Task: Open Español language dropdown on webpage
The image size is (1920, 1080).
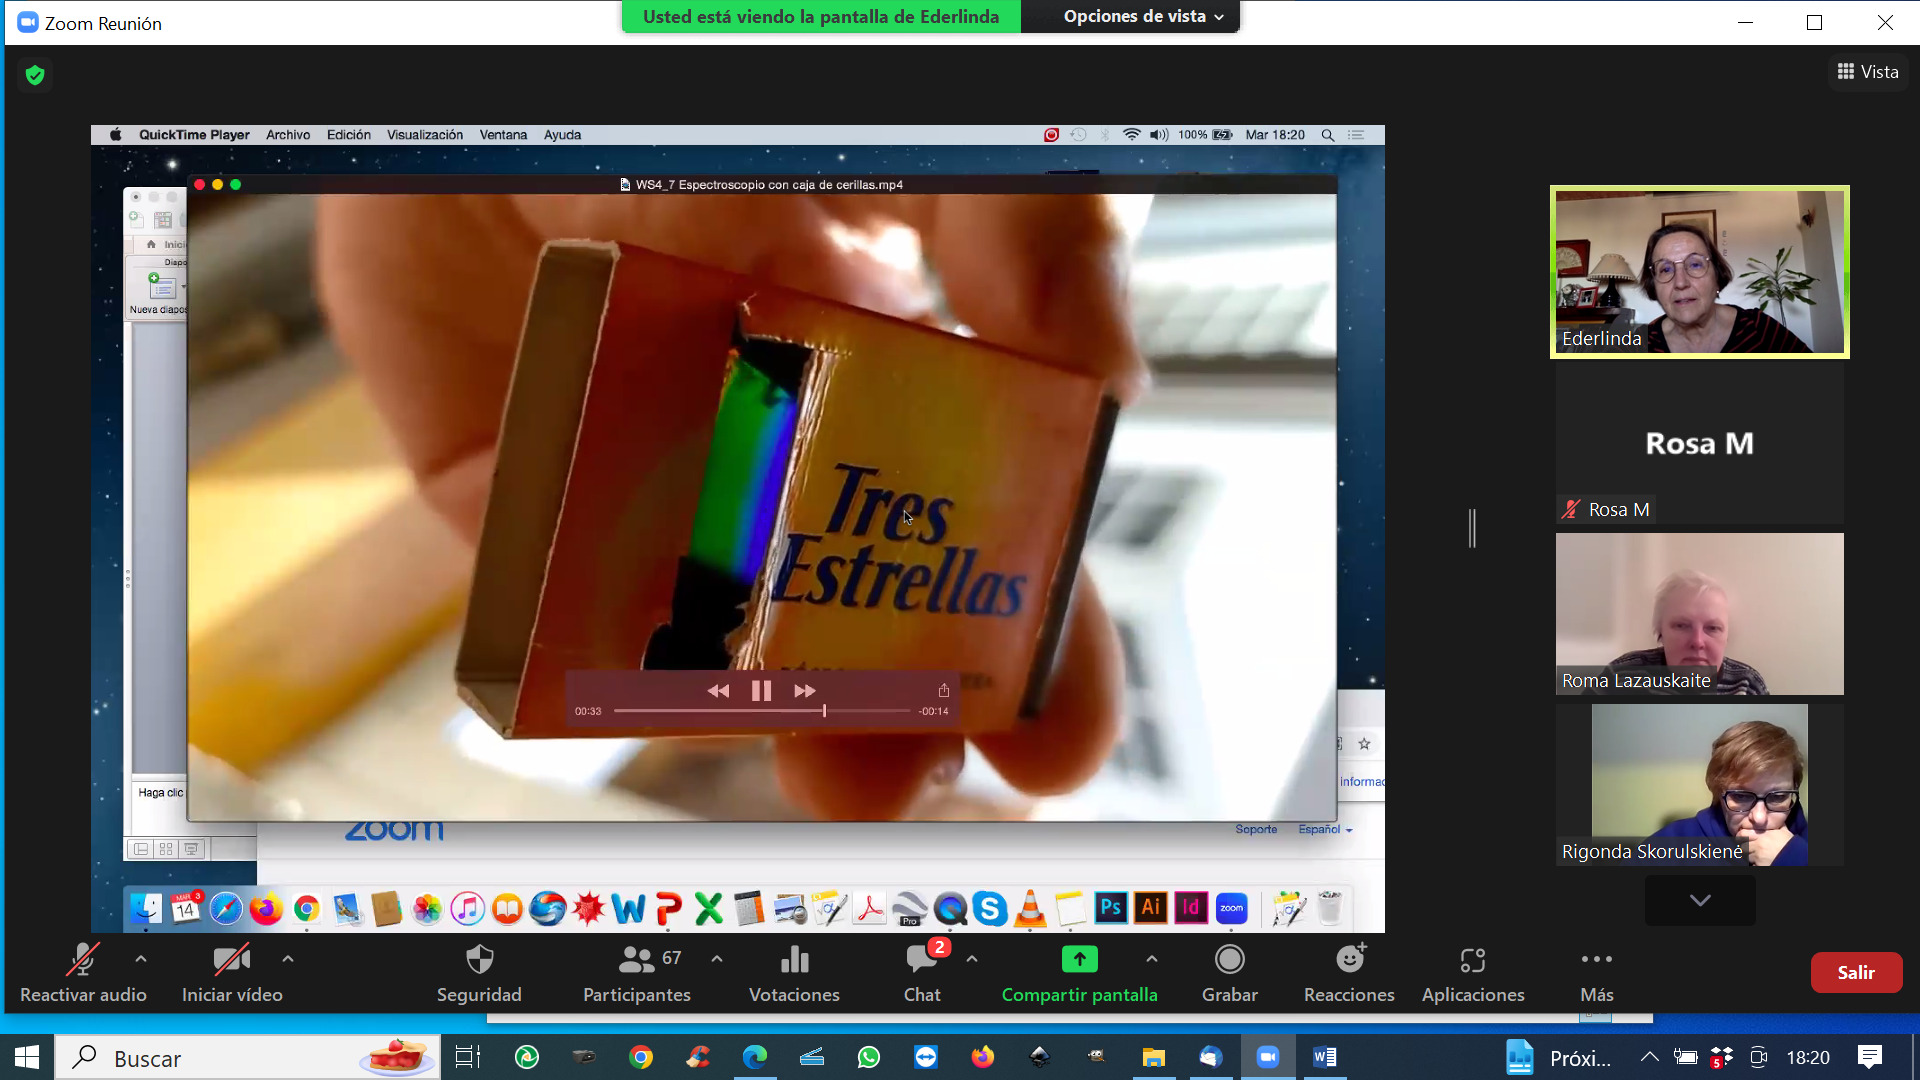Action: coord(1325,829)
